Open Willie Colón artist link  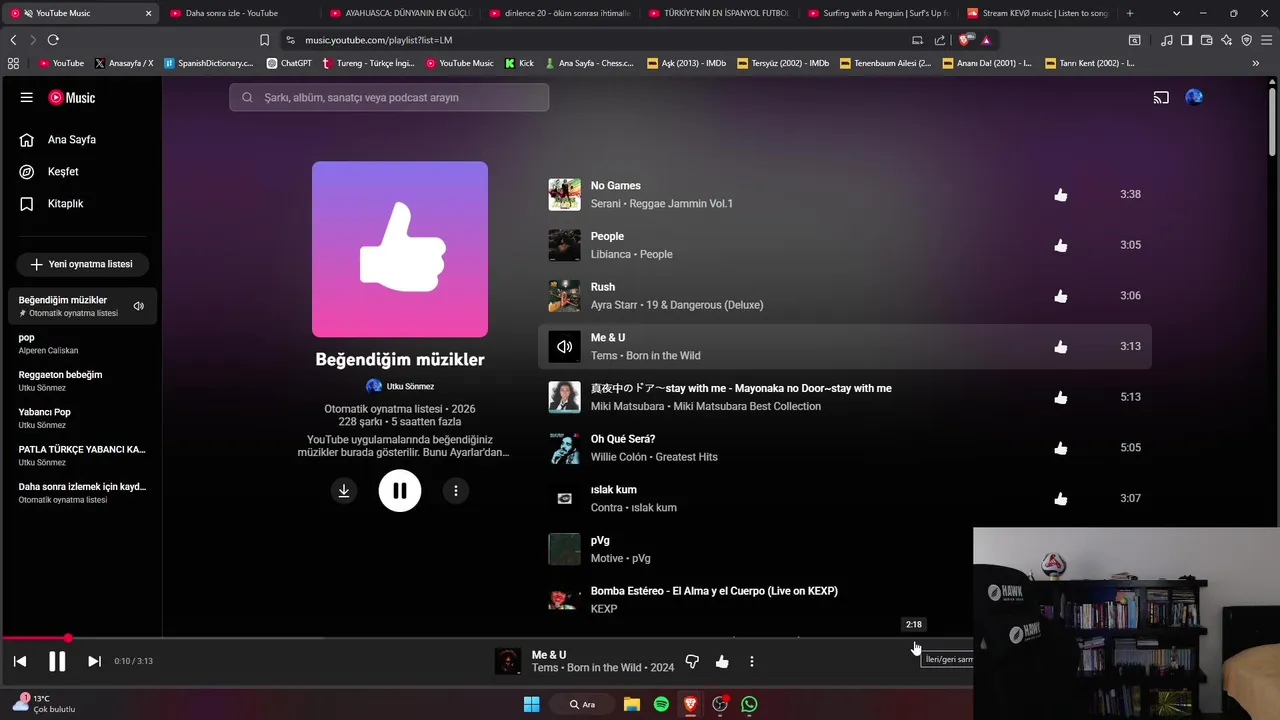(x=620, y=457)
